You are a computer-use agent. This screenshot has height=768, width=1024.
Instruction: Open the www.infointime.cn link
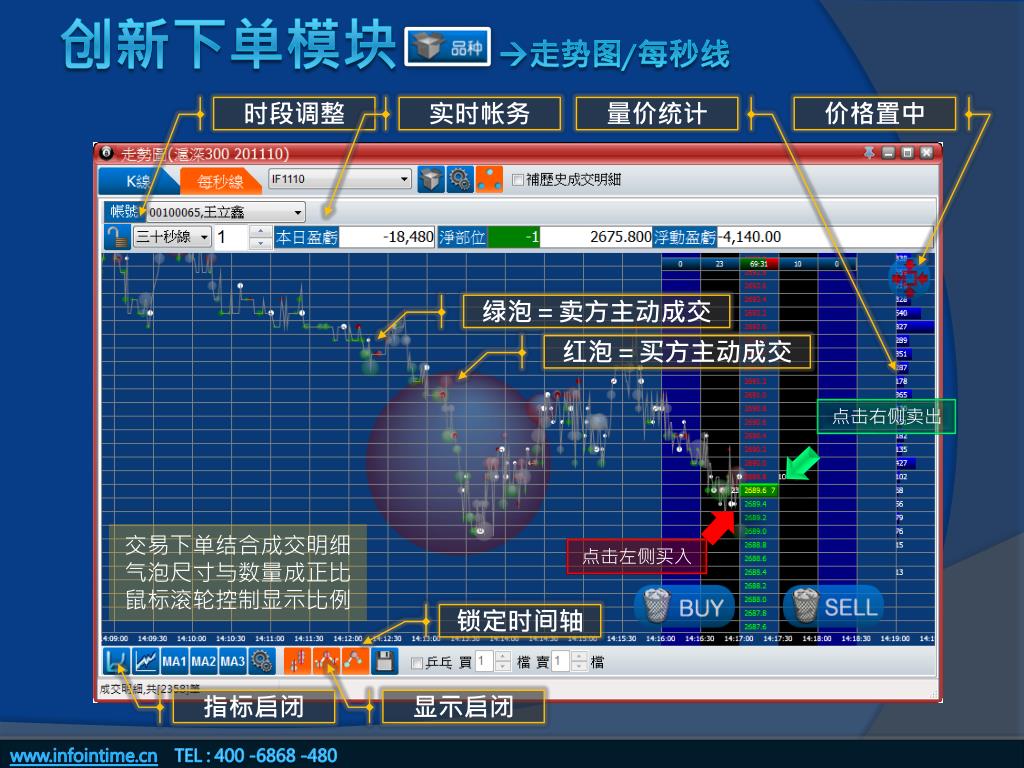click(84, 756)
